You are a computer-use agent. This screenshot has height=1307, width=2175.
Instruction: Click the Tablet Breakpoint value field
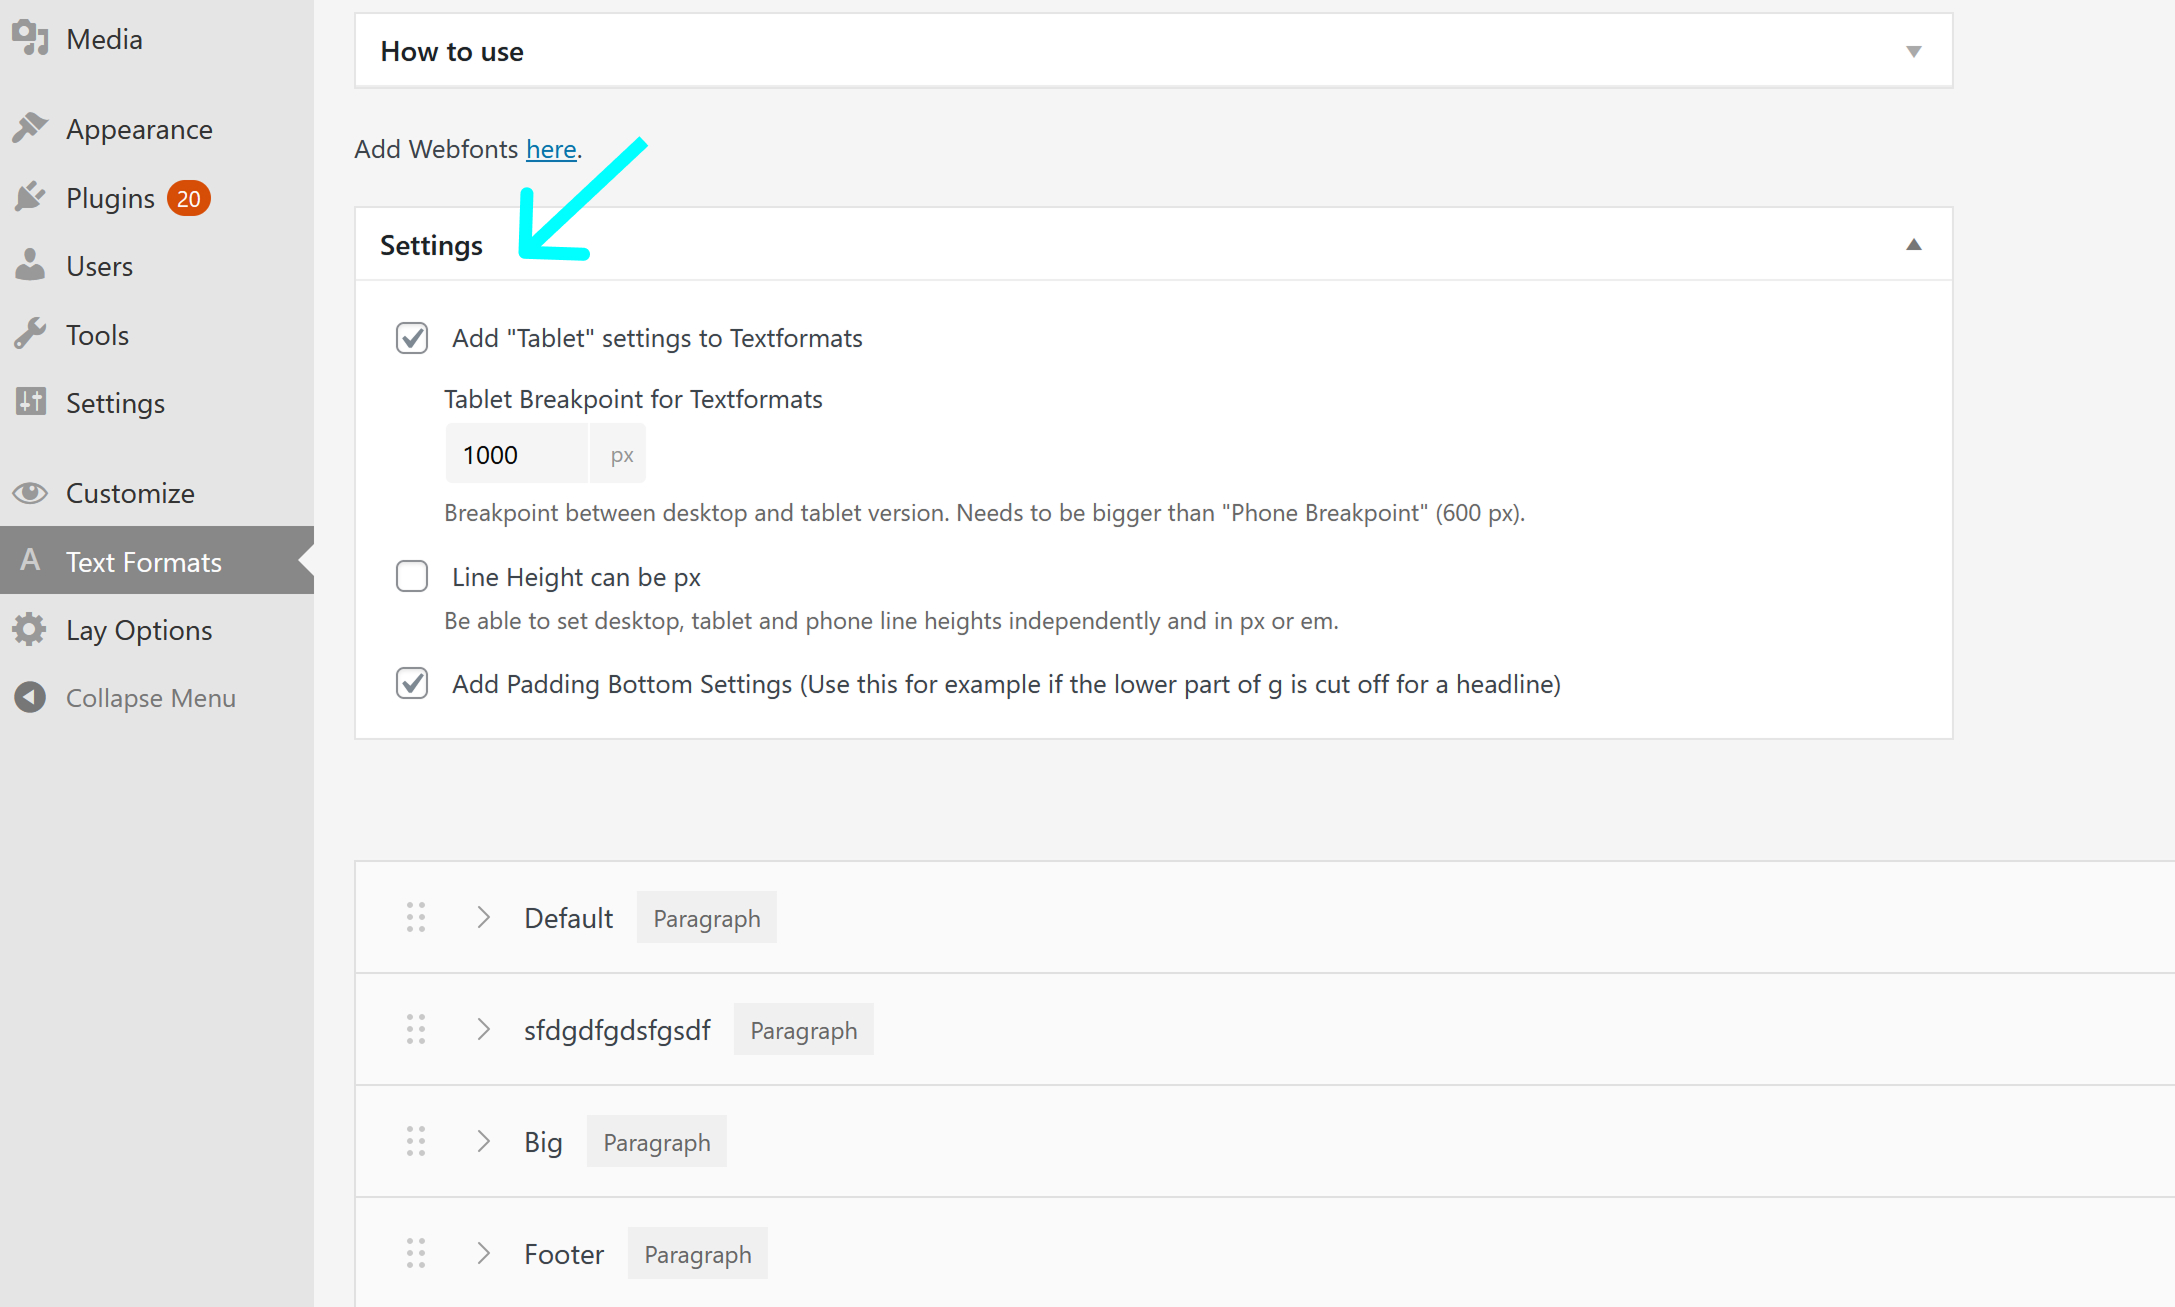coord(517,455)
